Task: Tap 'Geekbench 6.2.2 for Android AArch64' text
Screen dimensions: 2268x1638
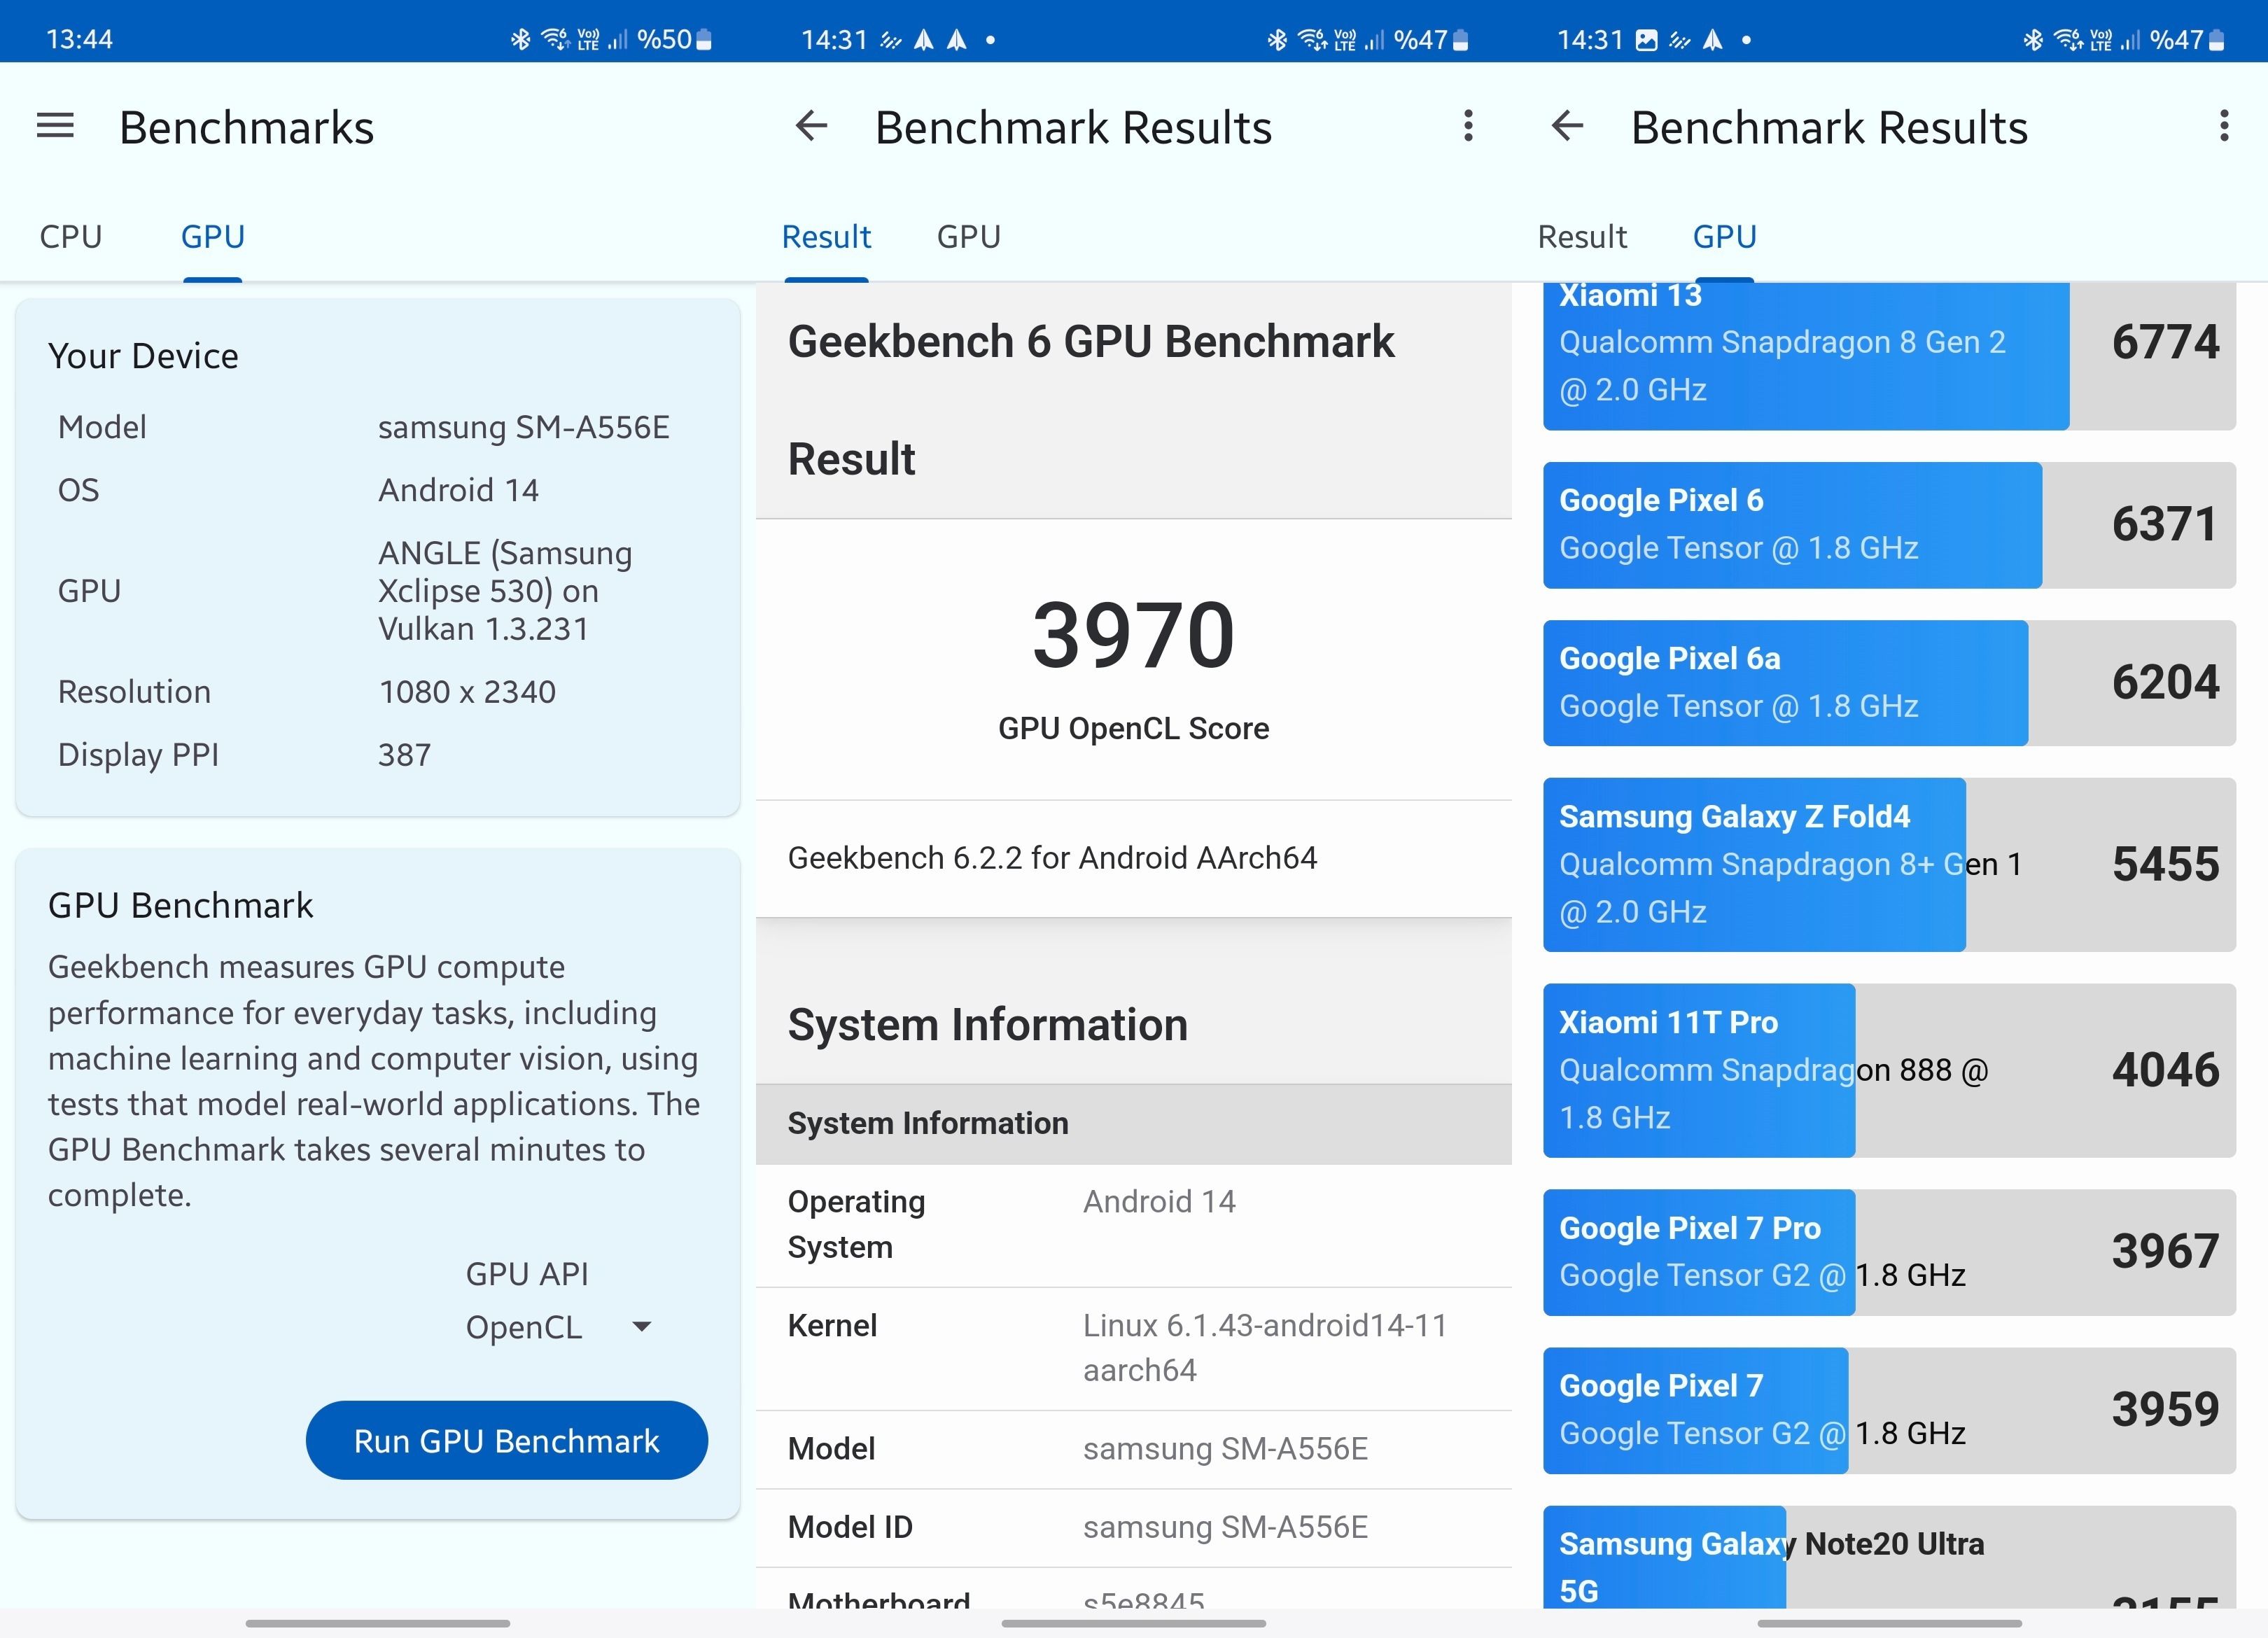Action: click(x=1052, y=858)
